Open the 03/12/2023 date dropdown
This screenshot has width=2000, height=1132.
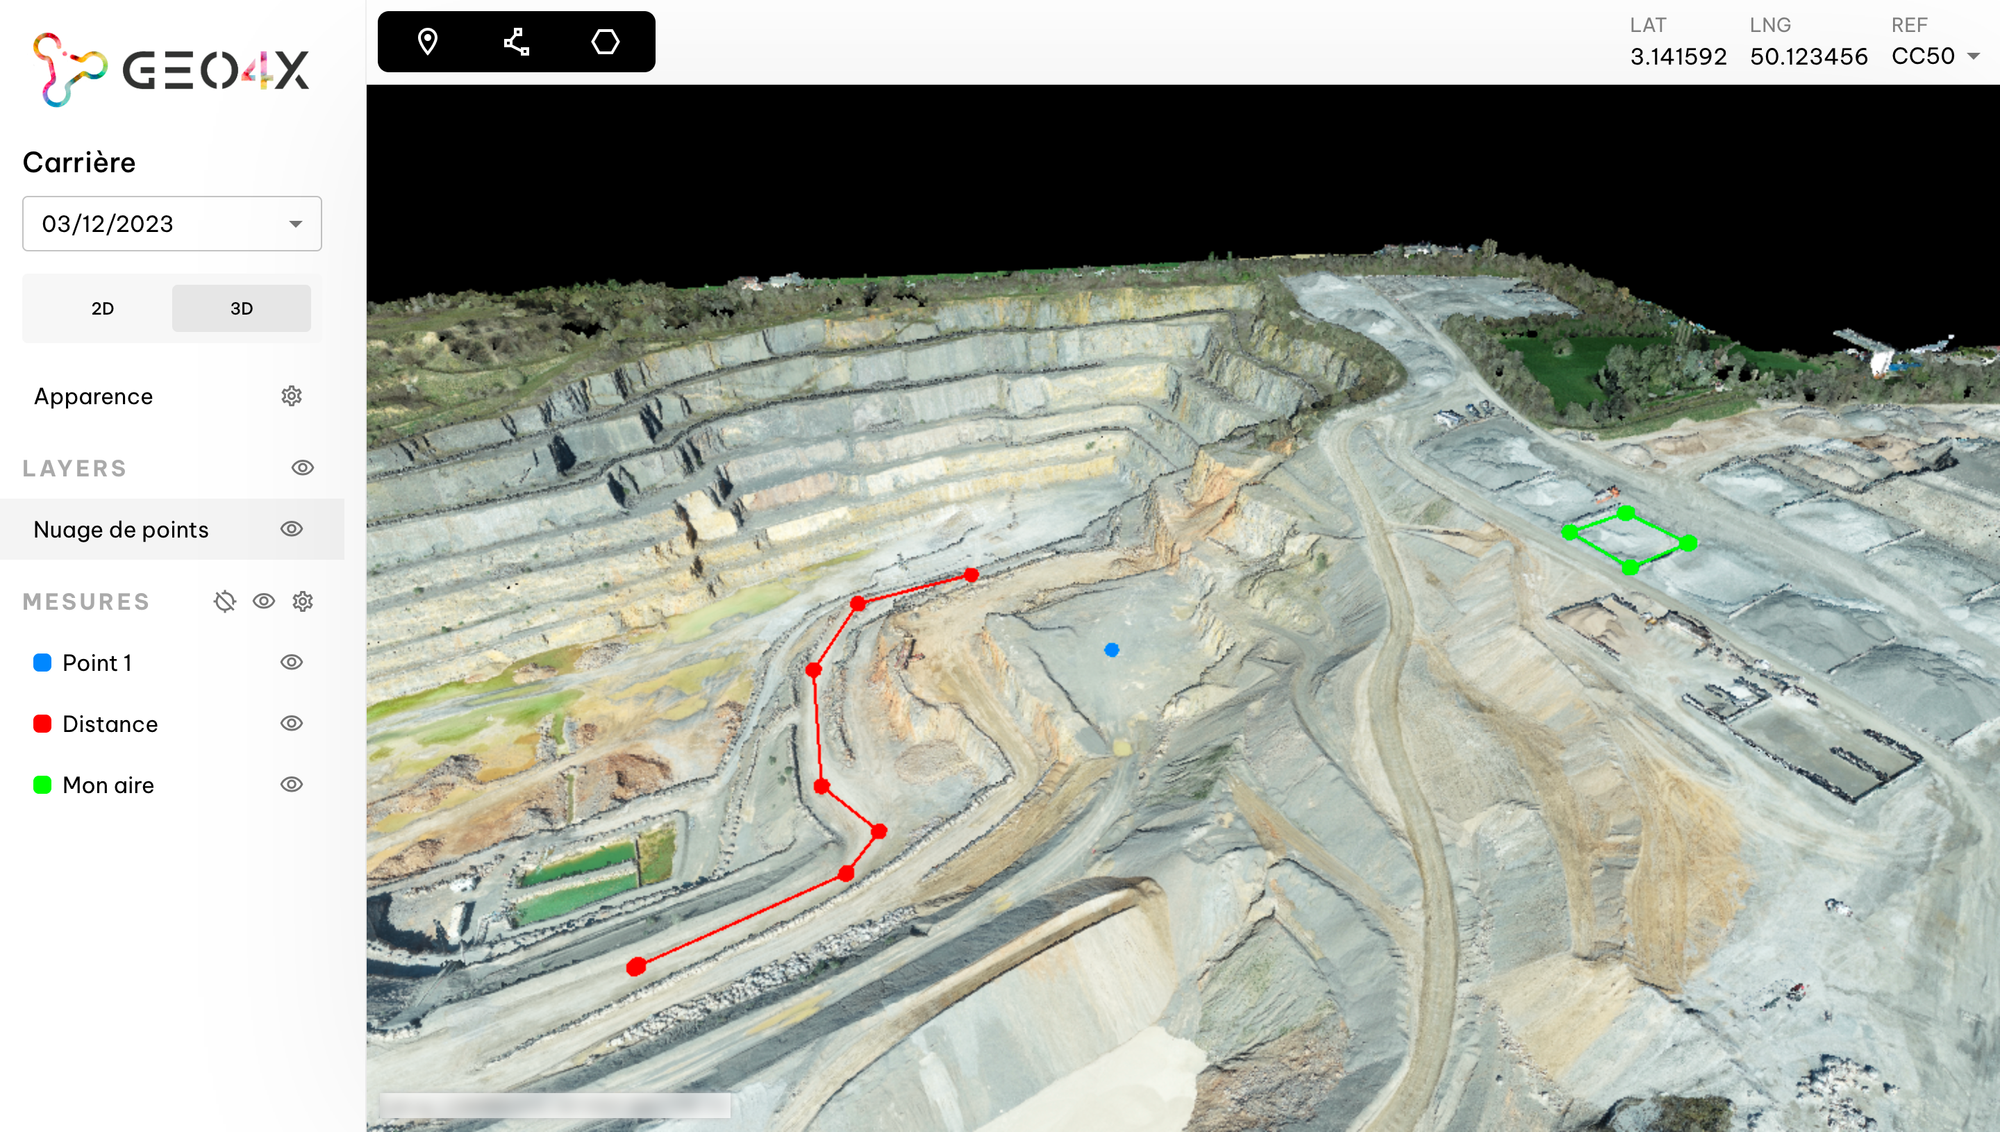tap(172, 224)
